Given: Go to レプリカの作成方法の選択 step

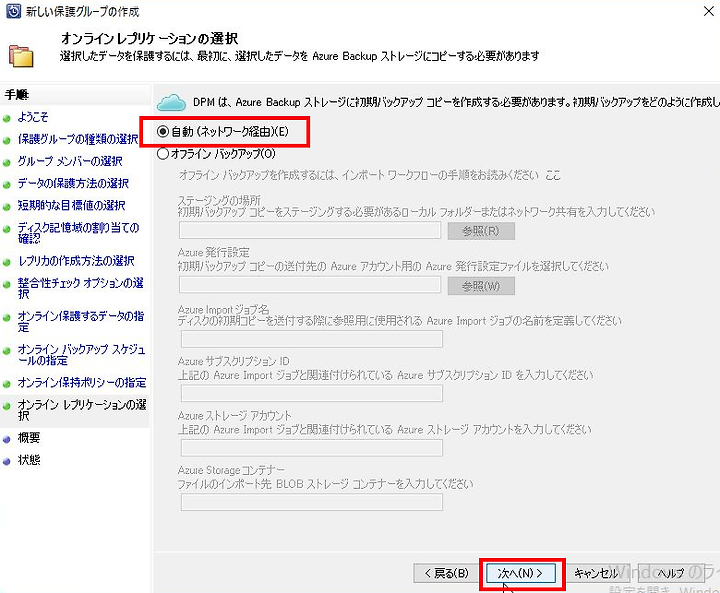Looking at the screenshot, I should [76, 261].
